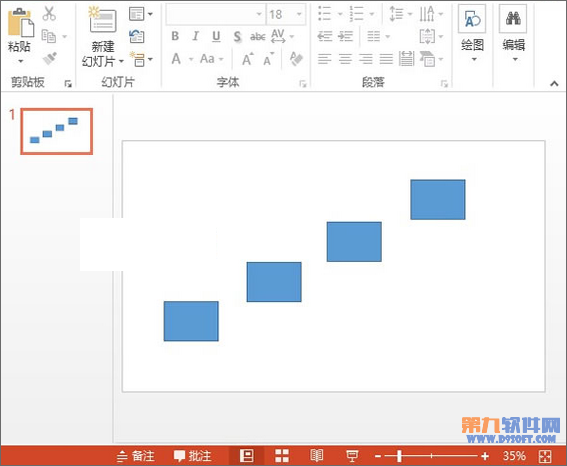Click the 备注 notes button
The image size is (567, 466).
click(136, 456)
